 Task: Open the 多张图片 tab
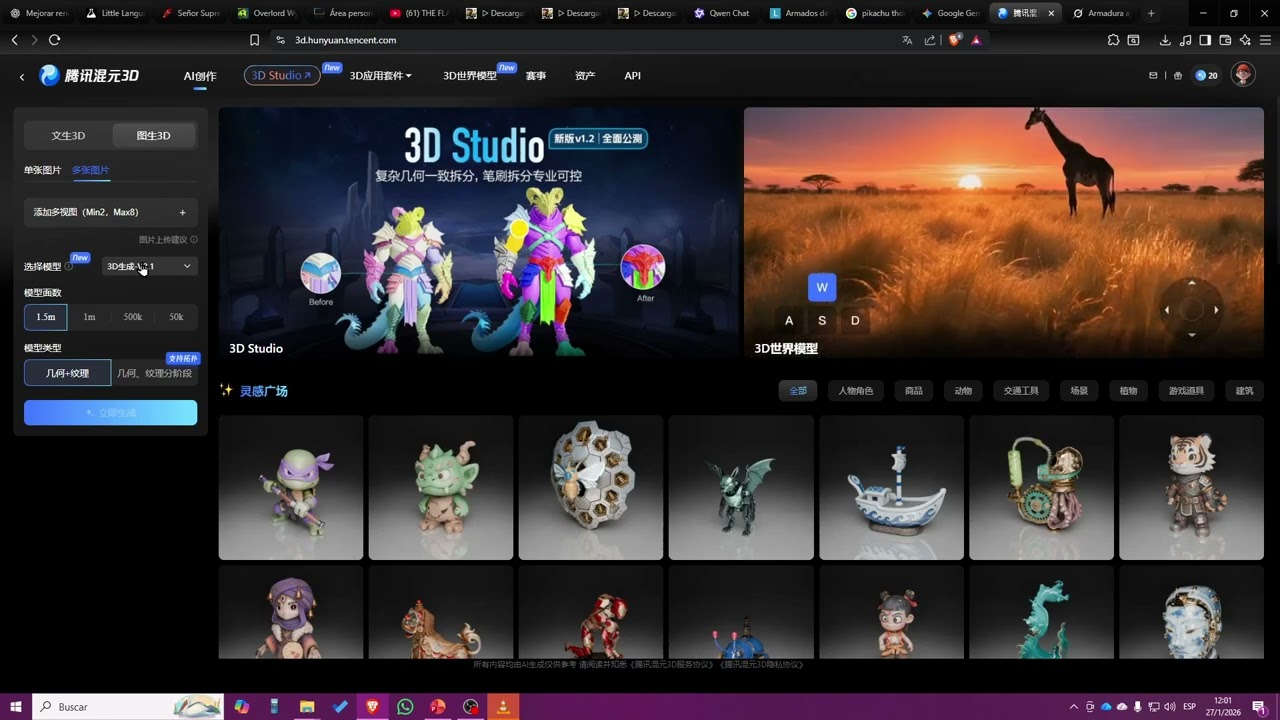[x=90, y=170]
